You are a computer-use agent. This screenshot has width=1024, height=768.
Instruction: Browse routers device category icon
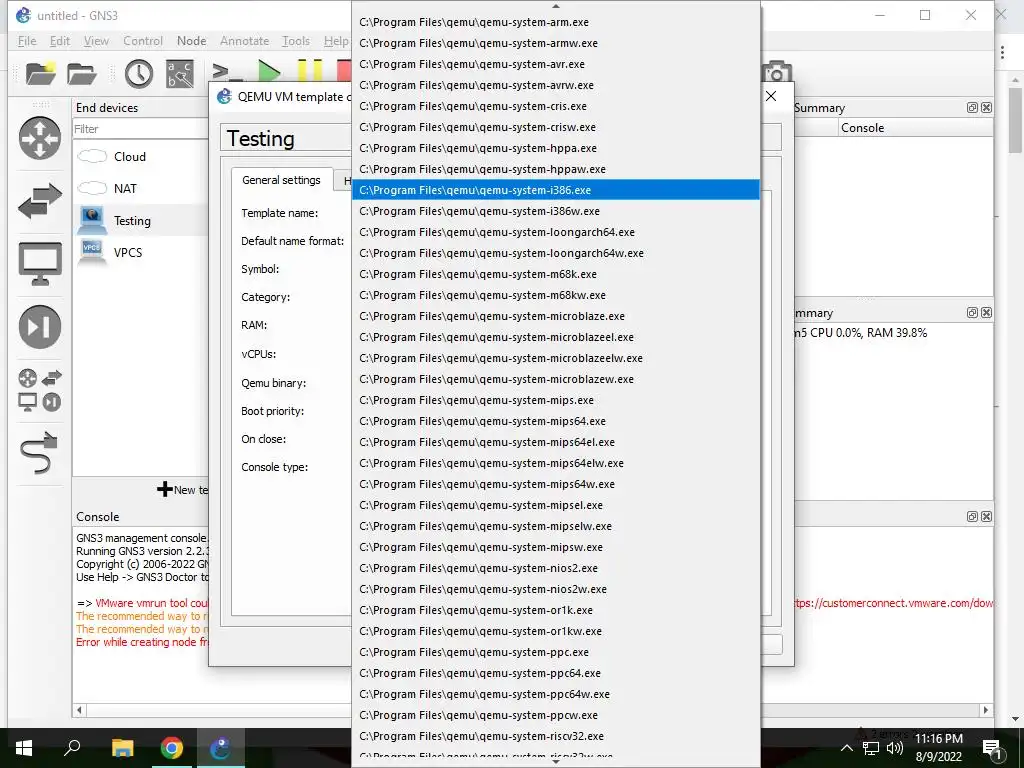tap(40, 138)
